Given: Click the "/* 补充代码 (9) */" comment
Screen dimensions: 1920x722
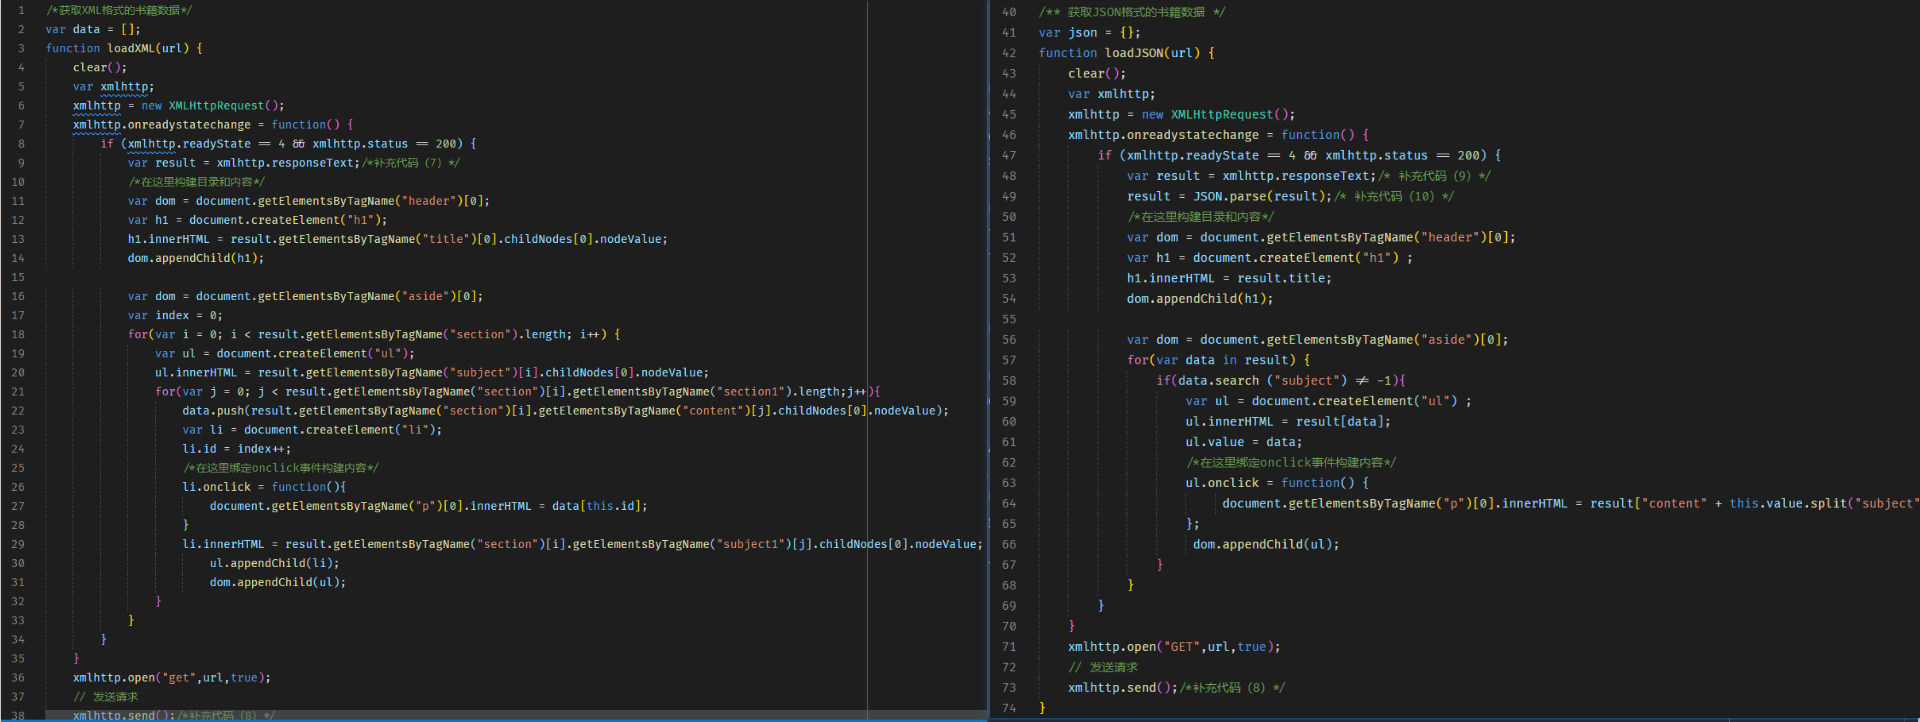Looking at the screenshot, I should 1435,175.
